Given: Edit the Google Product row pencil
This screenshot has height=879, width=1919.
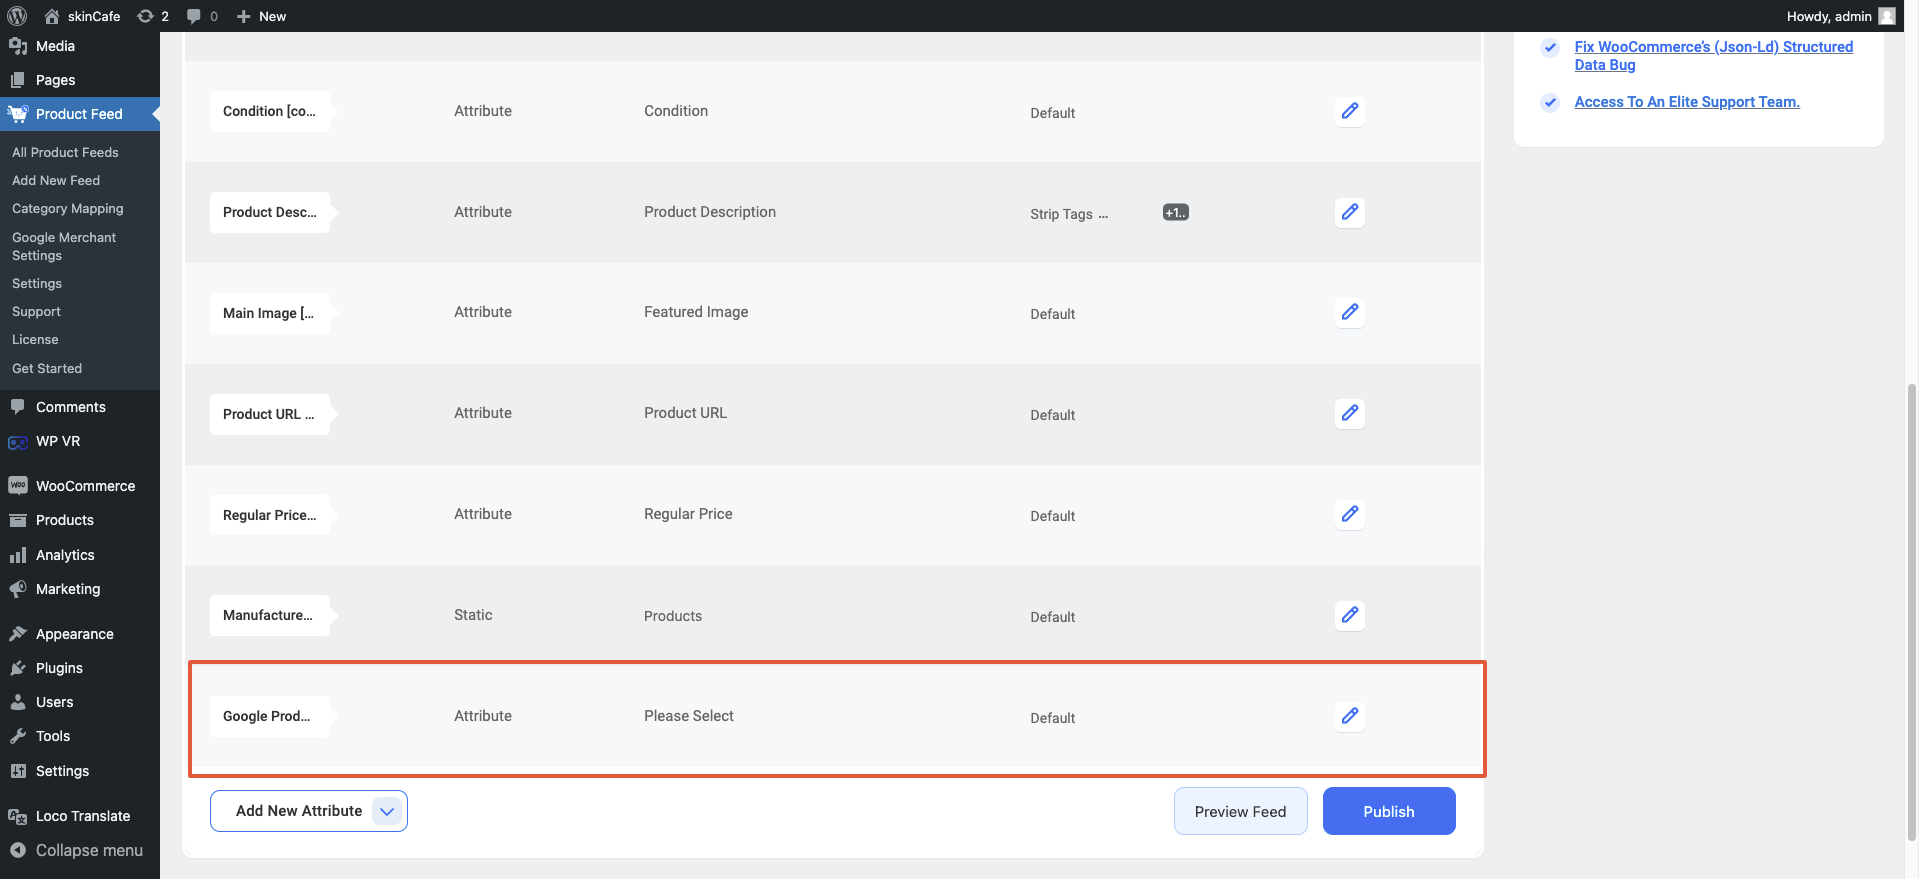Looking at the screenshot, I should (x=1350, y=716).
